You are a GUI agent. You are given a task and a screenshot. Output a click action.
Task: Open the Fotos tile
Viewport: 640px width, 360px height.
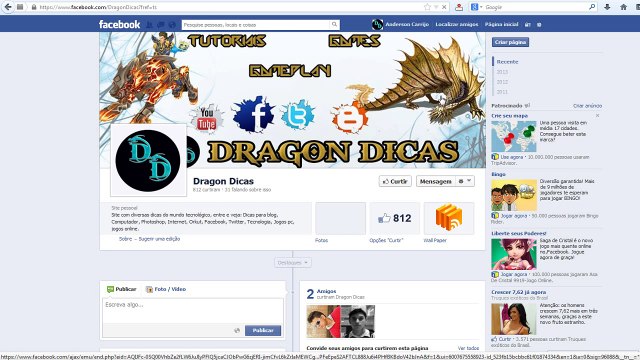(340, 218)
